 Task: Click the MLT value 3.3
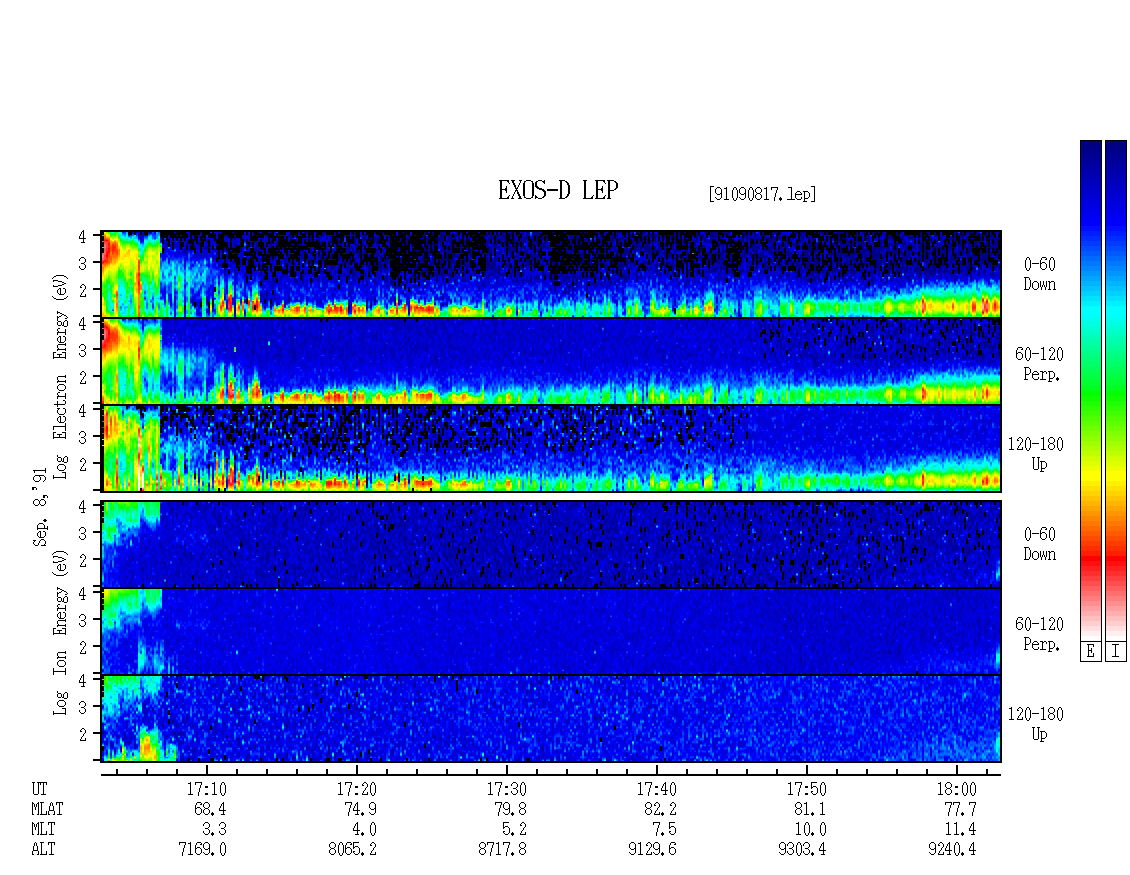tap(215, 830)
